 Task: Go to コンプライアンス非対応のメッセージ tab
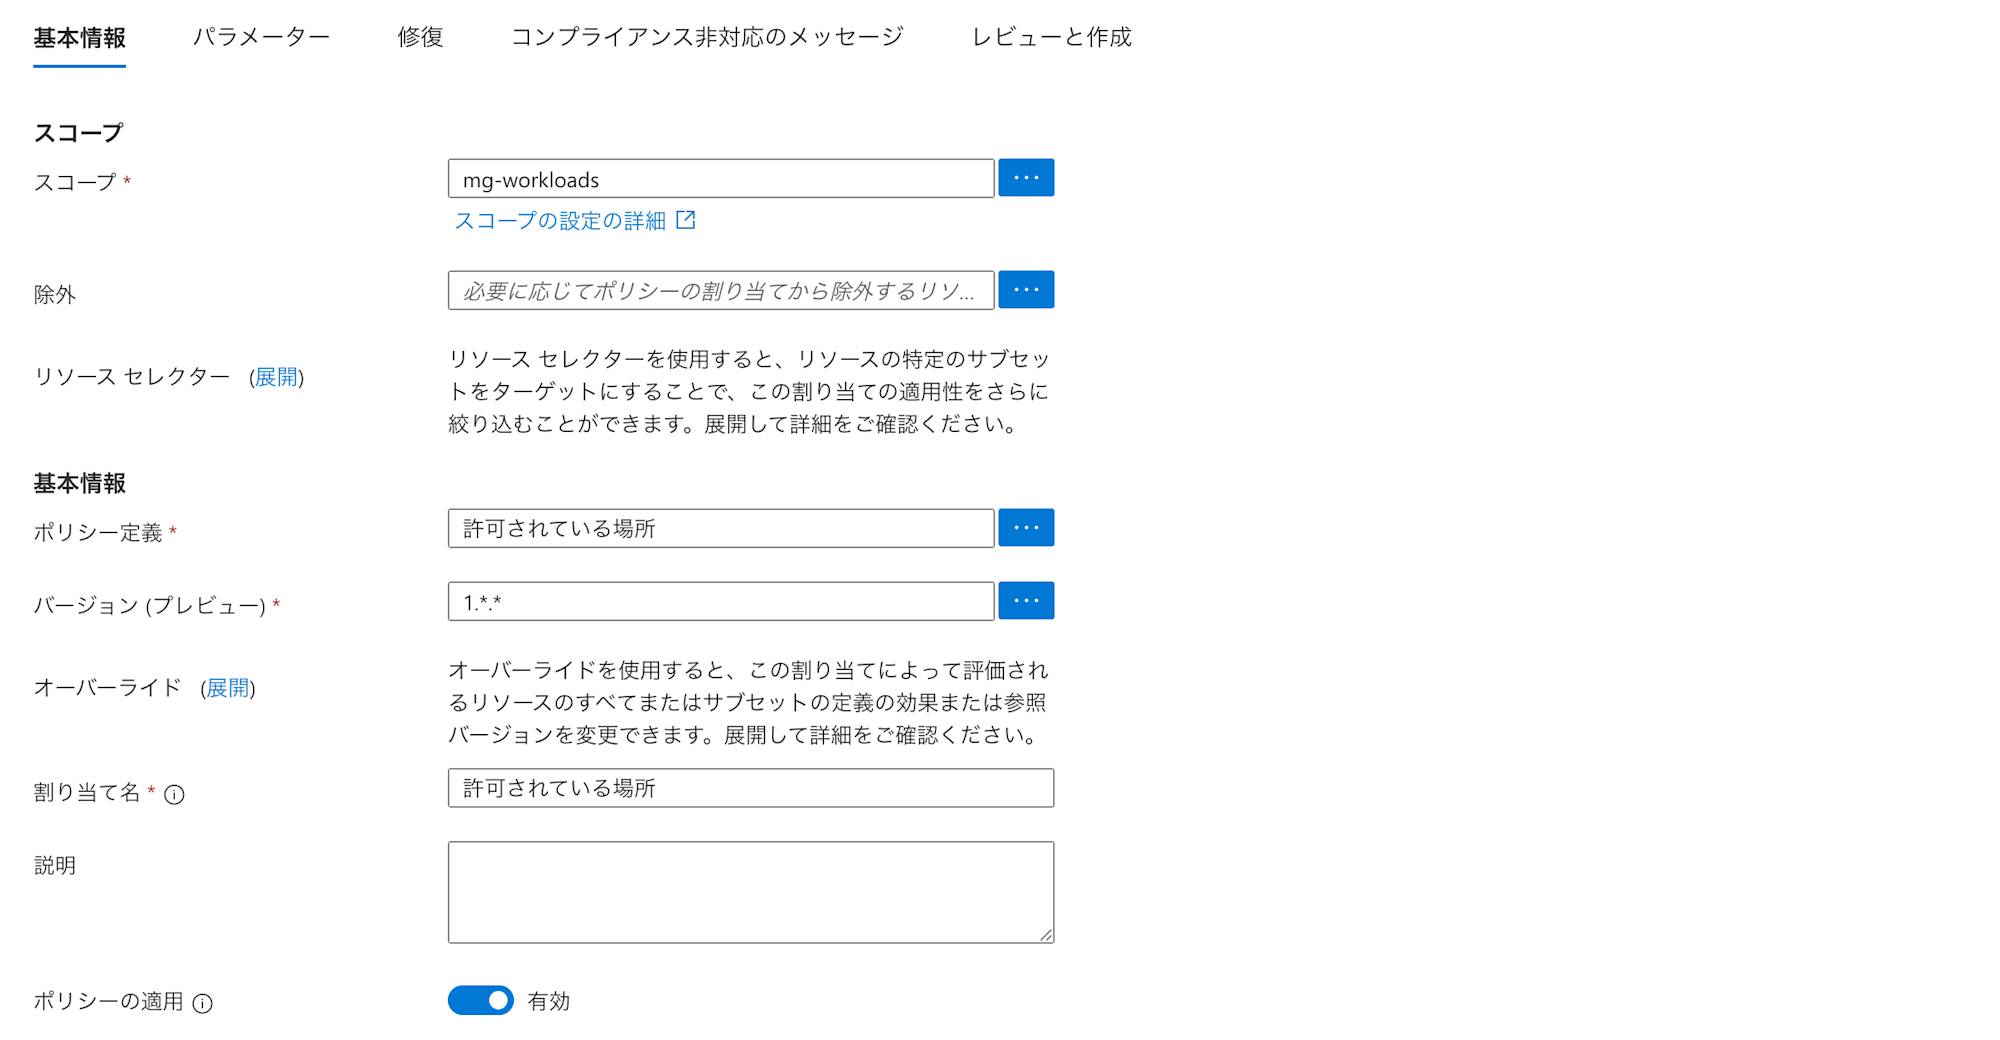[707, 38]
